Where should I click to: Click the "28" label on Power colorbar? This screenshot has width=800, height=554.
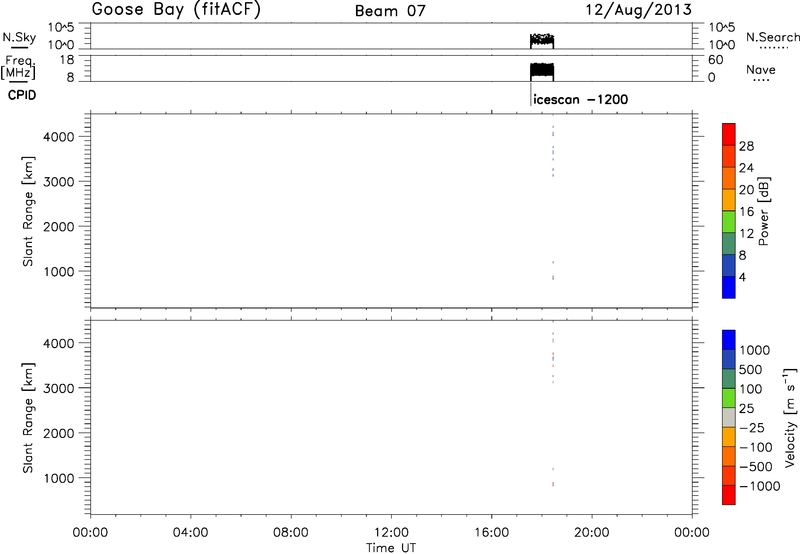pyautogui.click(x=746, y=146)
